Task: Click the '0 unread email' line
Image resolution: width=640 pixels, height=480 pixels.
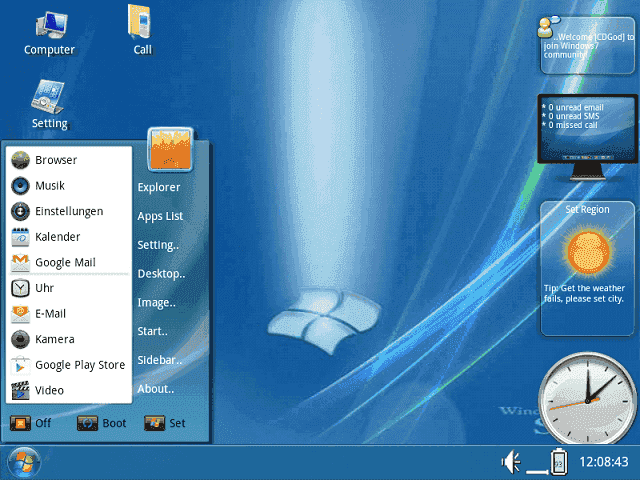Action: (573, 107)
